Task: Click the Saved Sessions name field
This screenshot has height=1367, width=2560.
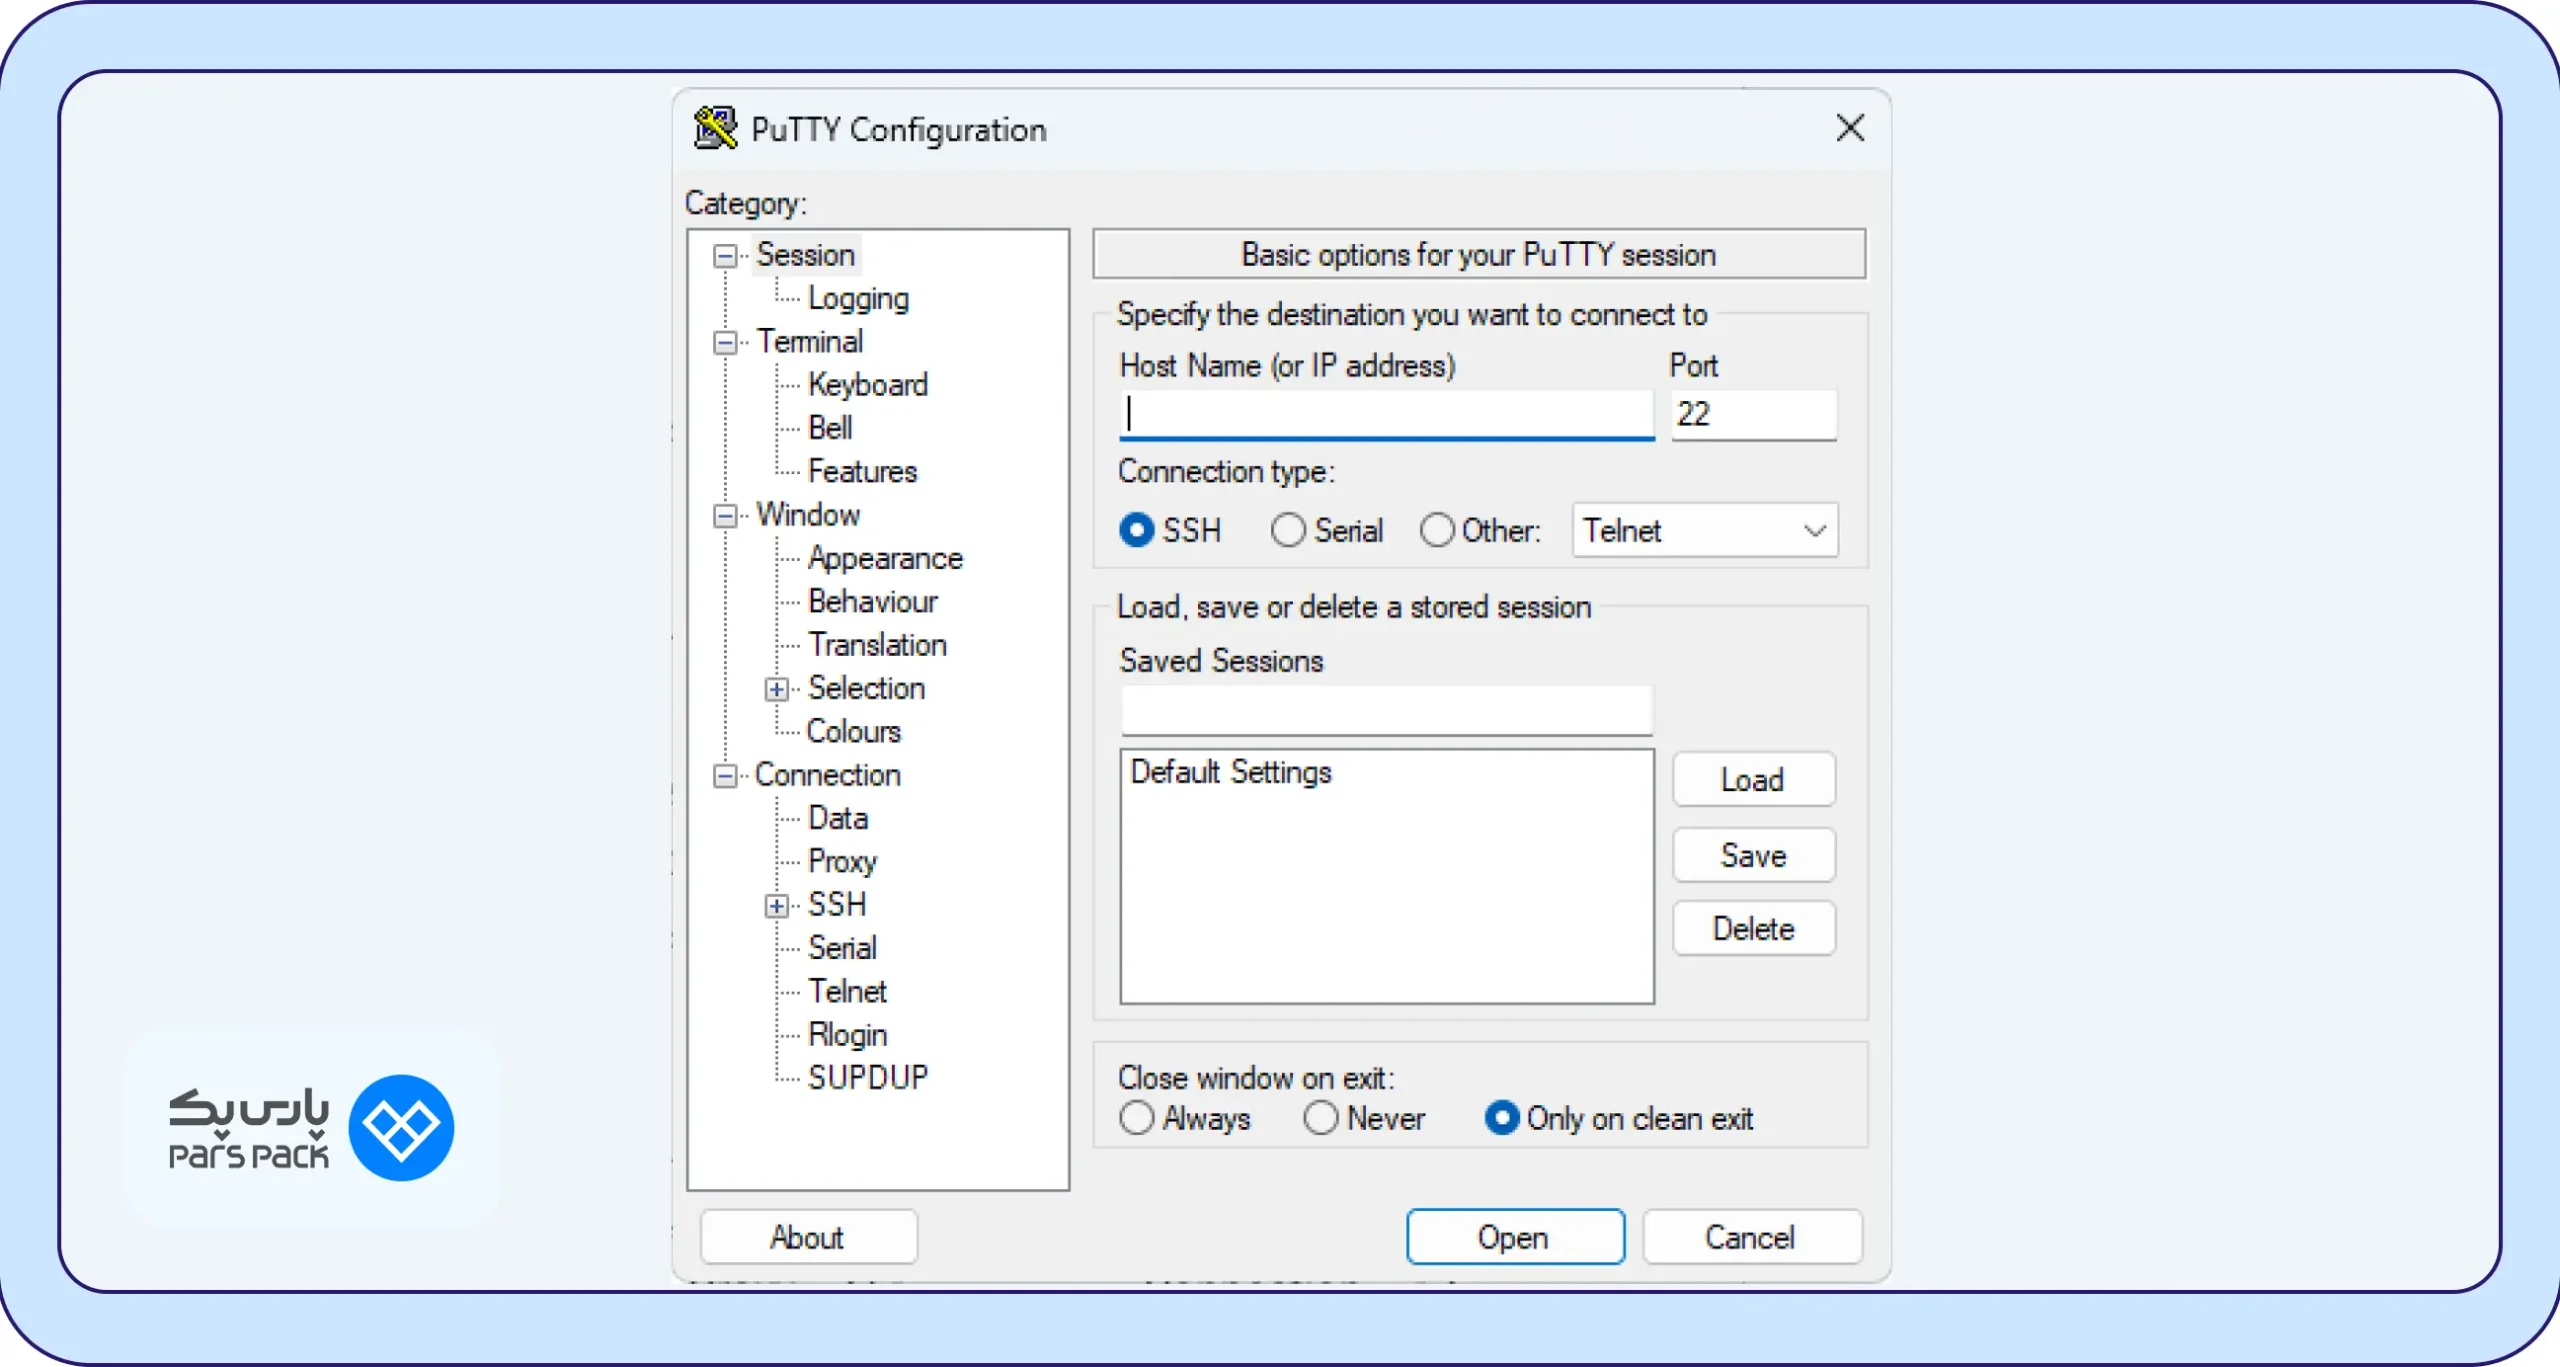Action: 1386,710
